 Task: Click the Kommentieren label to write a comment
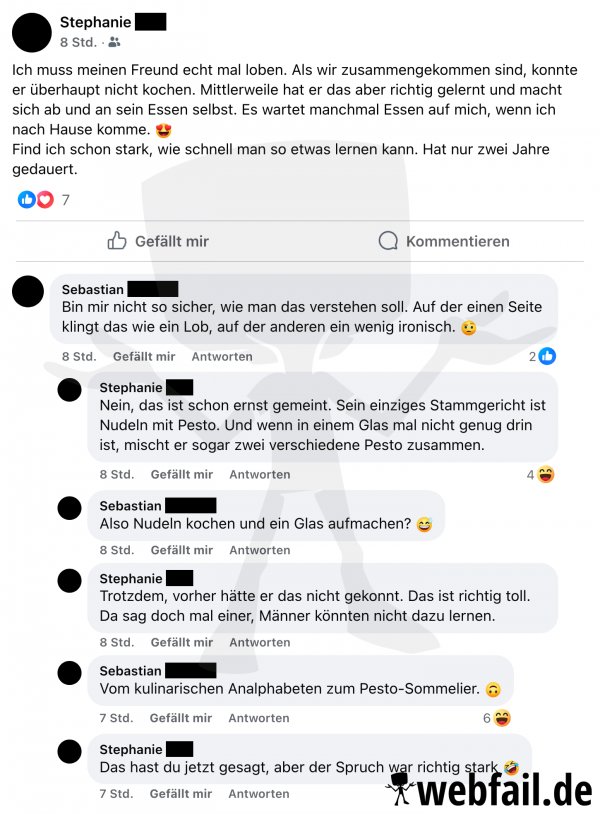457,241
